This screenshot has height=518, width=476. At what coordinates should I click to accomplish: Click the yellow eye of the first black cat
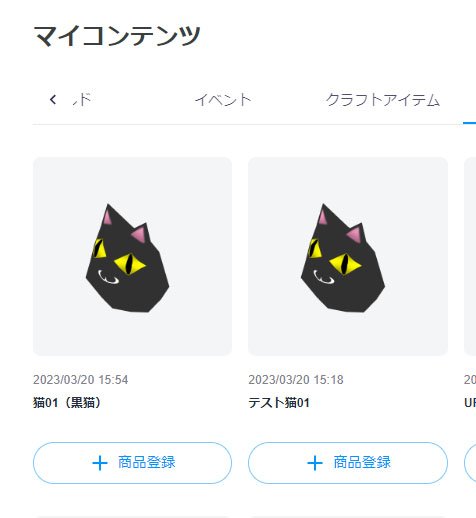point(129,264)
